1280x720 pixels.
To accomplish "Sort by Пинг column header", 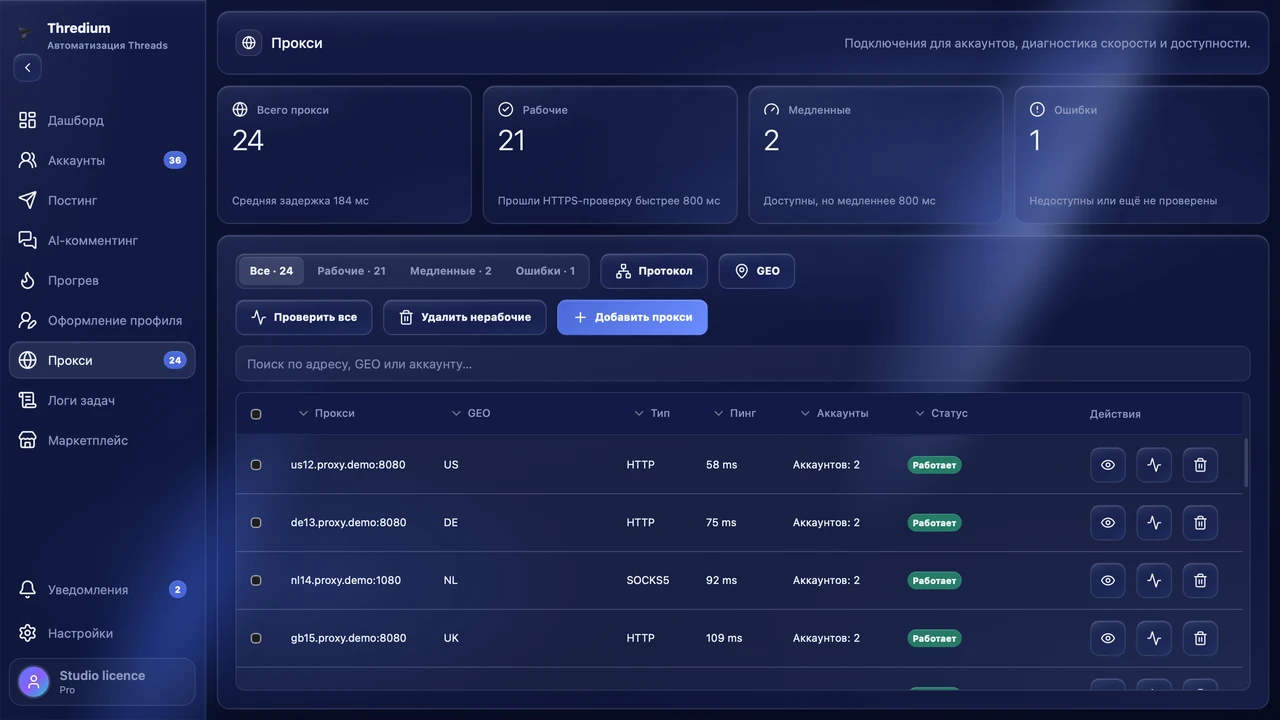I will click(735, 413).
